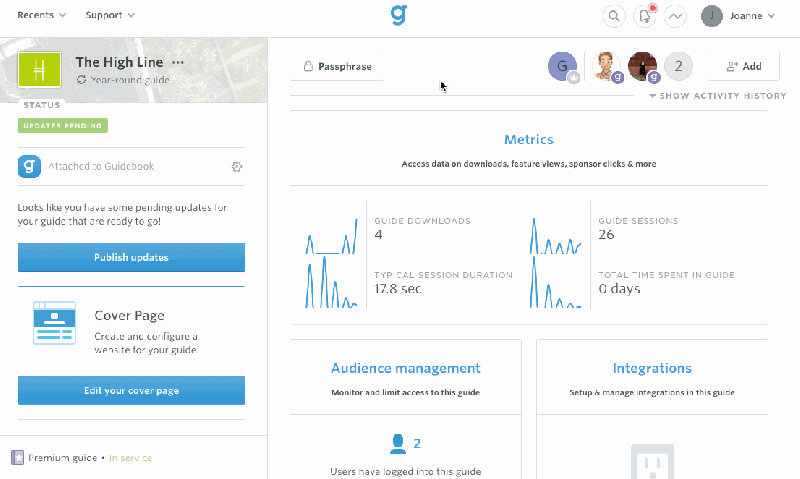
Task: Click the Add collaborator button
Action: pyautogui.click(x=743, y=66)
